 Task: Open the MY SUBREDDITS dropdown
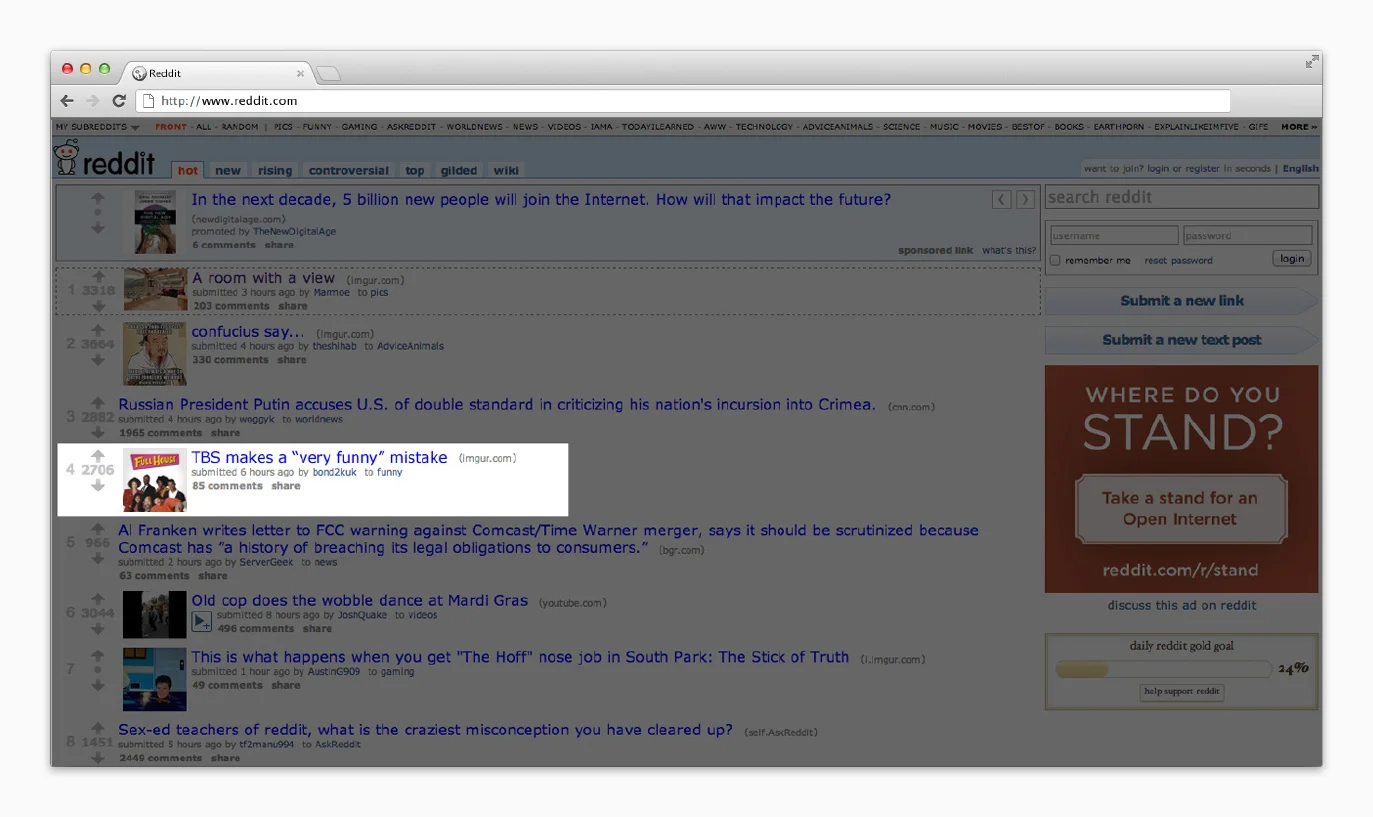point(97,127)
